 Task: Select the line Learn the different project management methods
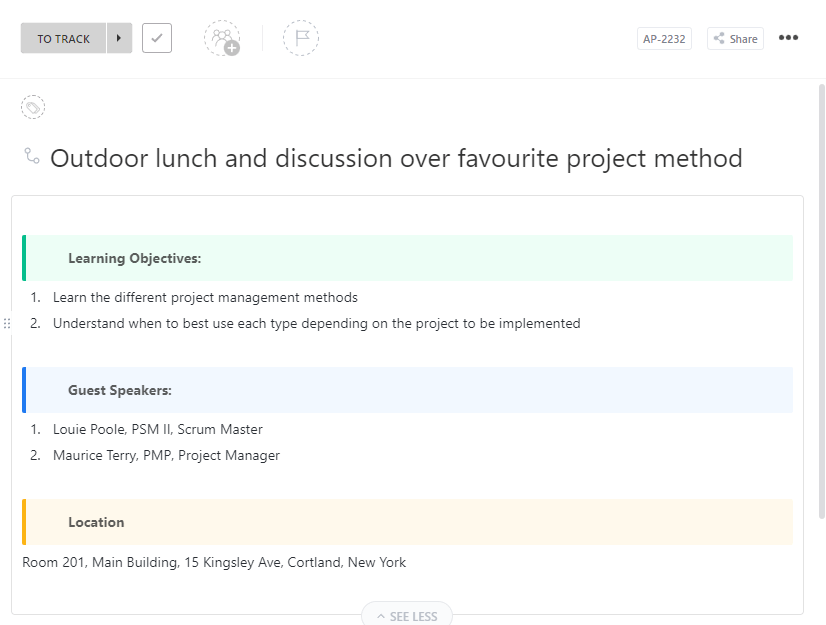[x=205, y=297]
